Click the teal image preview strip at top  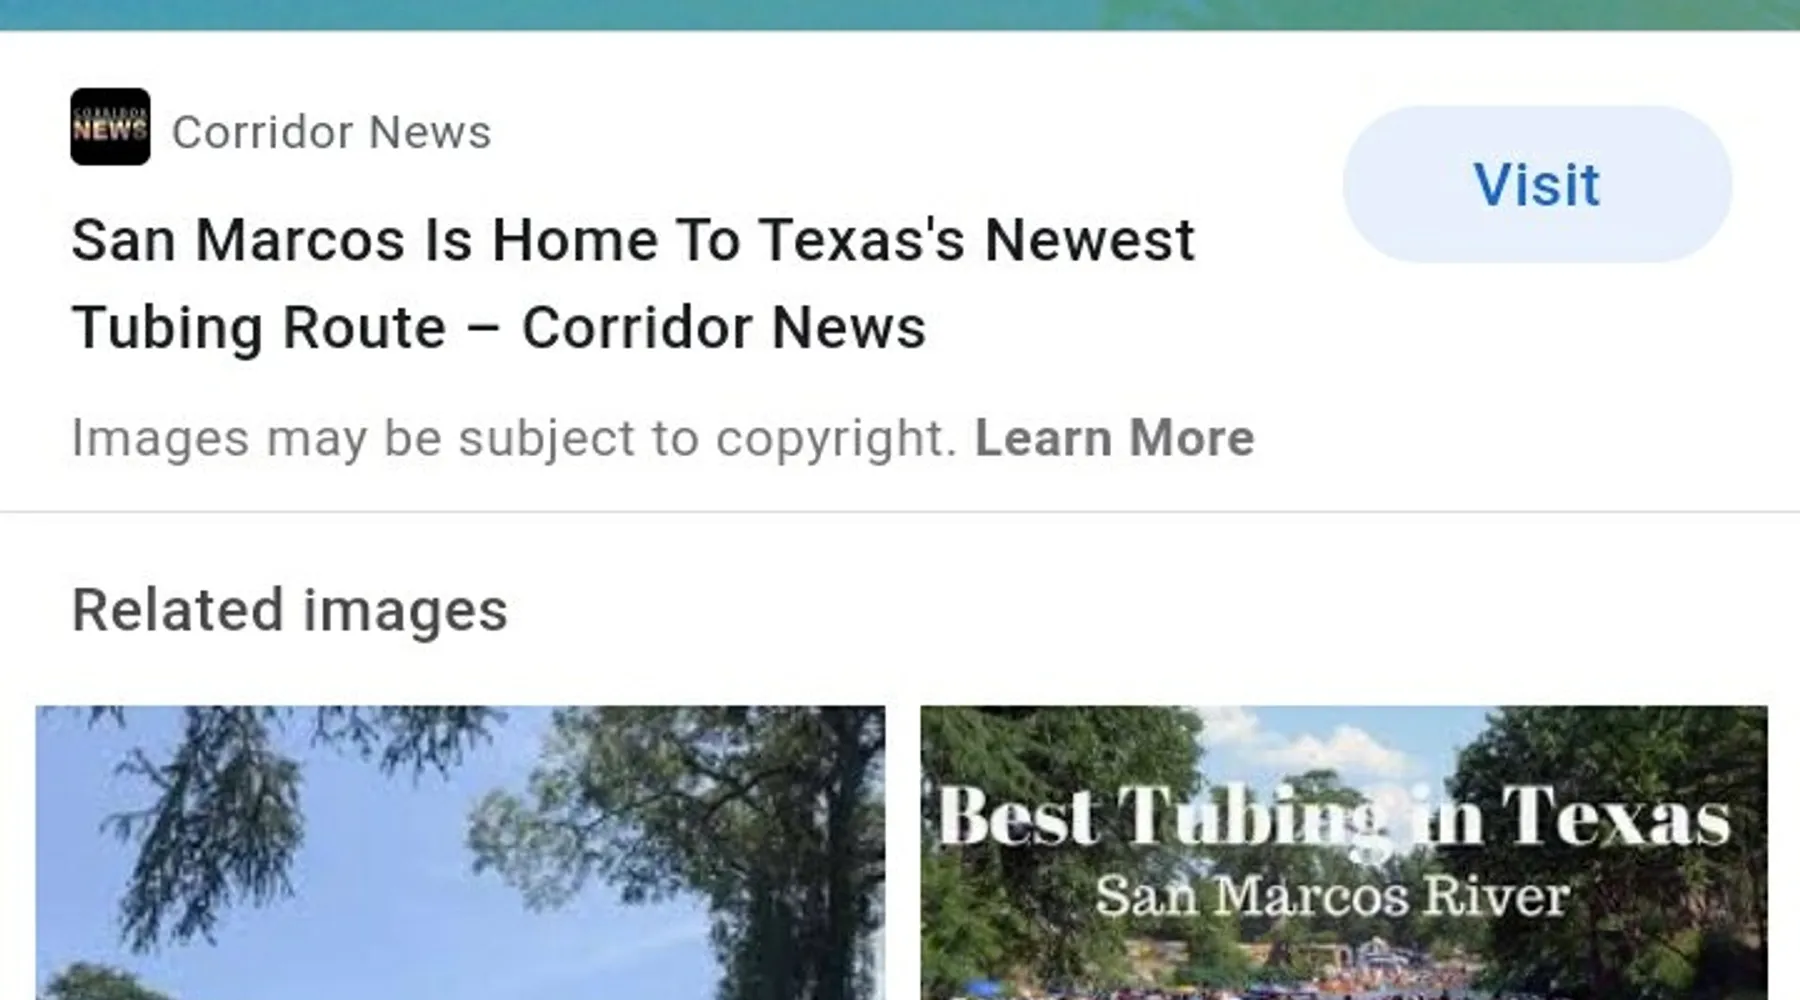[x=900, y=15]
